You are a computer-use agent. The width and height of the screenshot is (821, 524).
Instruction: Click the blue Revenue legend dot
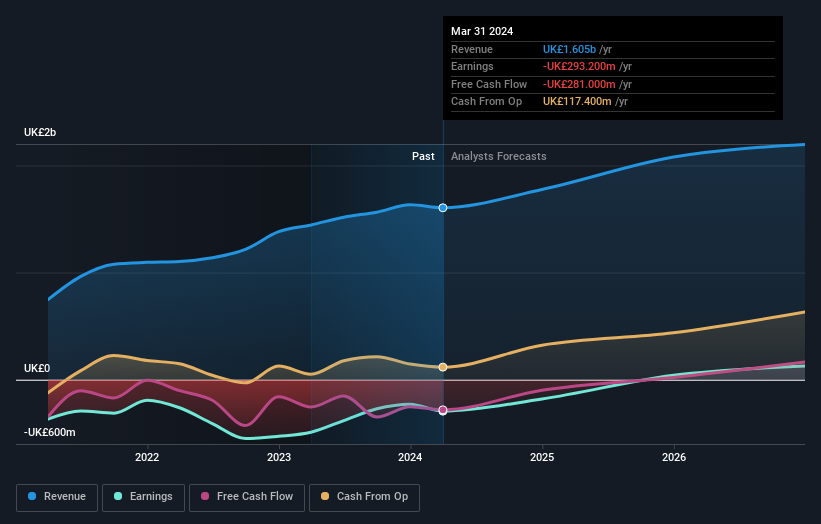pos(32,496)
